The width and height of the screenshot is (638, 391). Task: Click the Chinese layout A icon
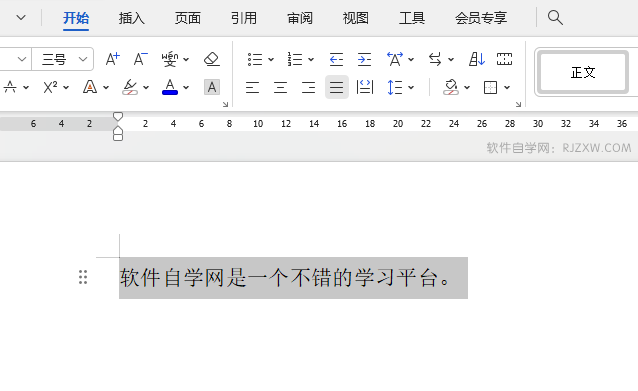click(395, 59)
